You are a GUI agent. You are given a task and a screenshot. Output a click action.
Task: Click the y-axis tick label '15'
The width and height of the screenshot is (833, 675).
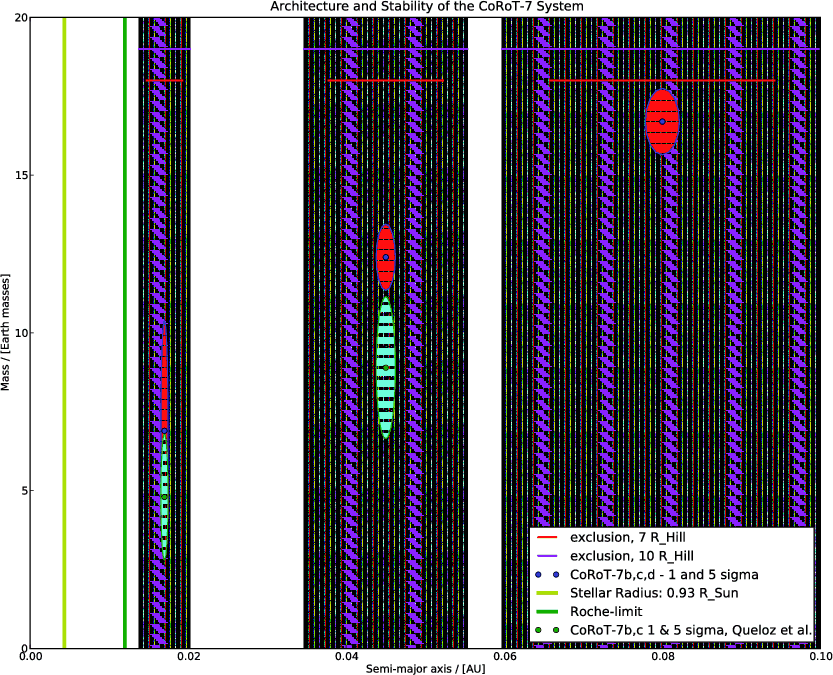click(21, 176)
